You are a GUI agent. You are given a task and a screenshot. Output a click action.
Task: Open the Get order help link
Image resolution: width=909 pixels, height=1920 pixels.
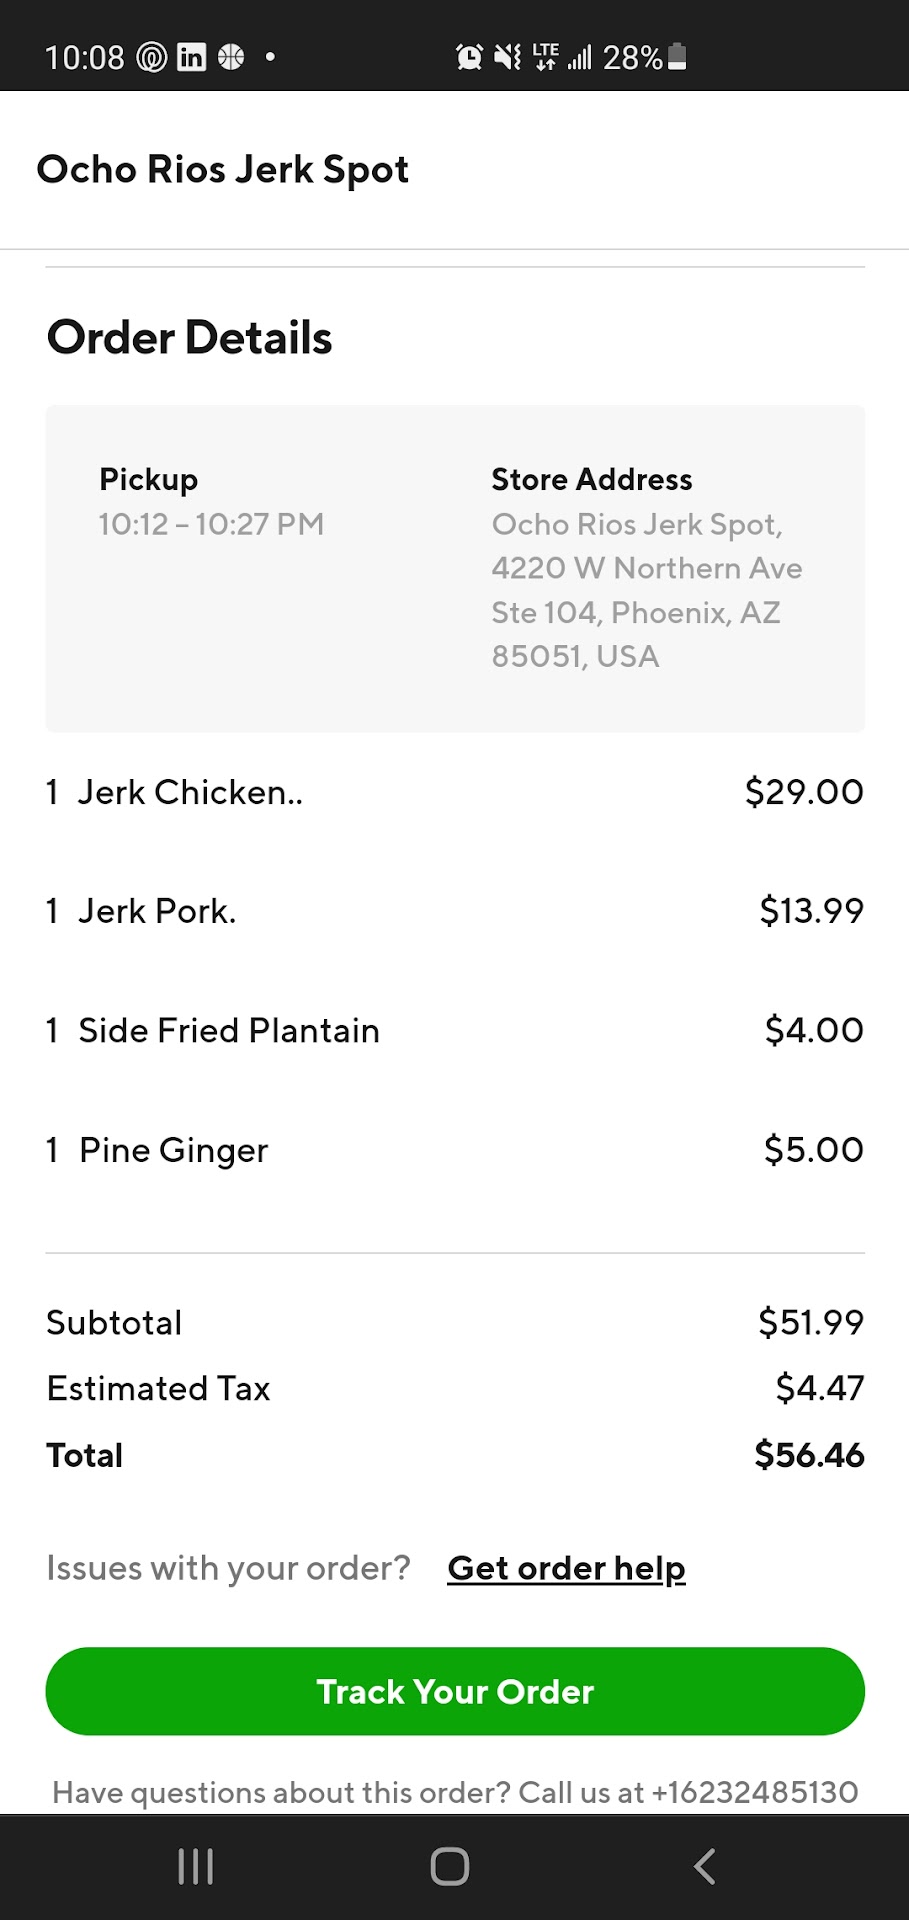pos(566,1568)
